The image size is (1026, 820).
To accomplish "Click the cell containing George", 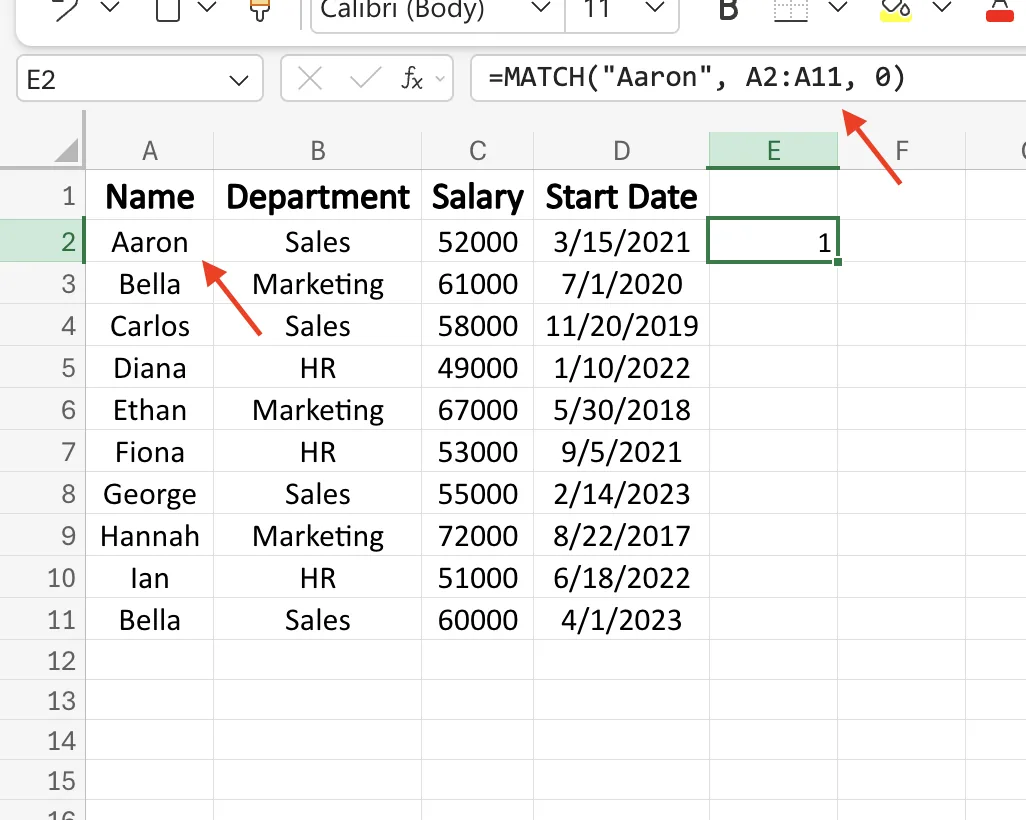I will point(150,493).
